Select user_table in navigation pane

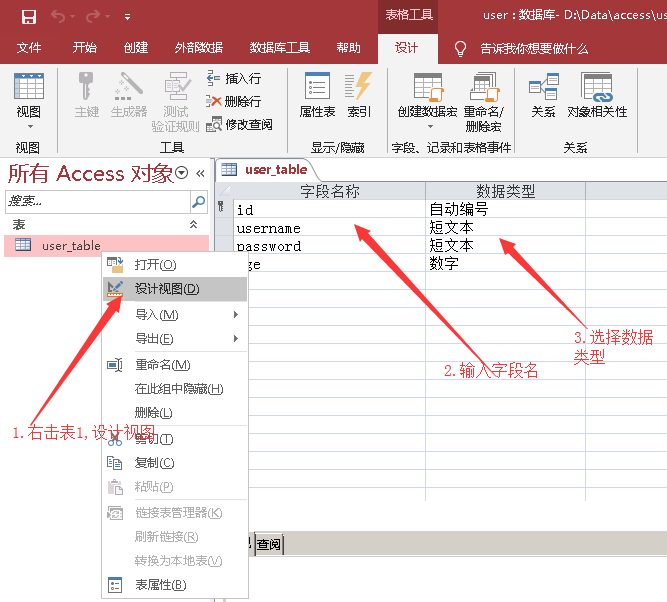pos(106,245)
